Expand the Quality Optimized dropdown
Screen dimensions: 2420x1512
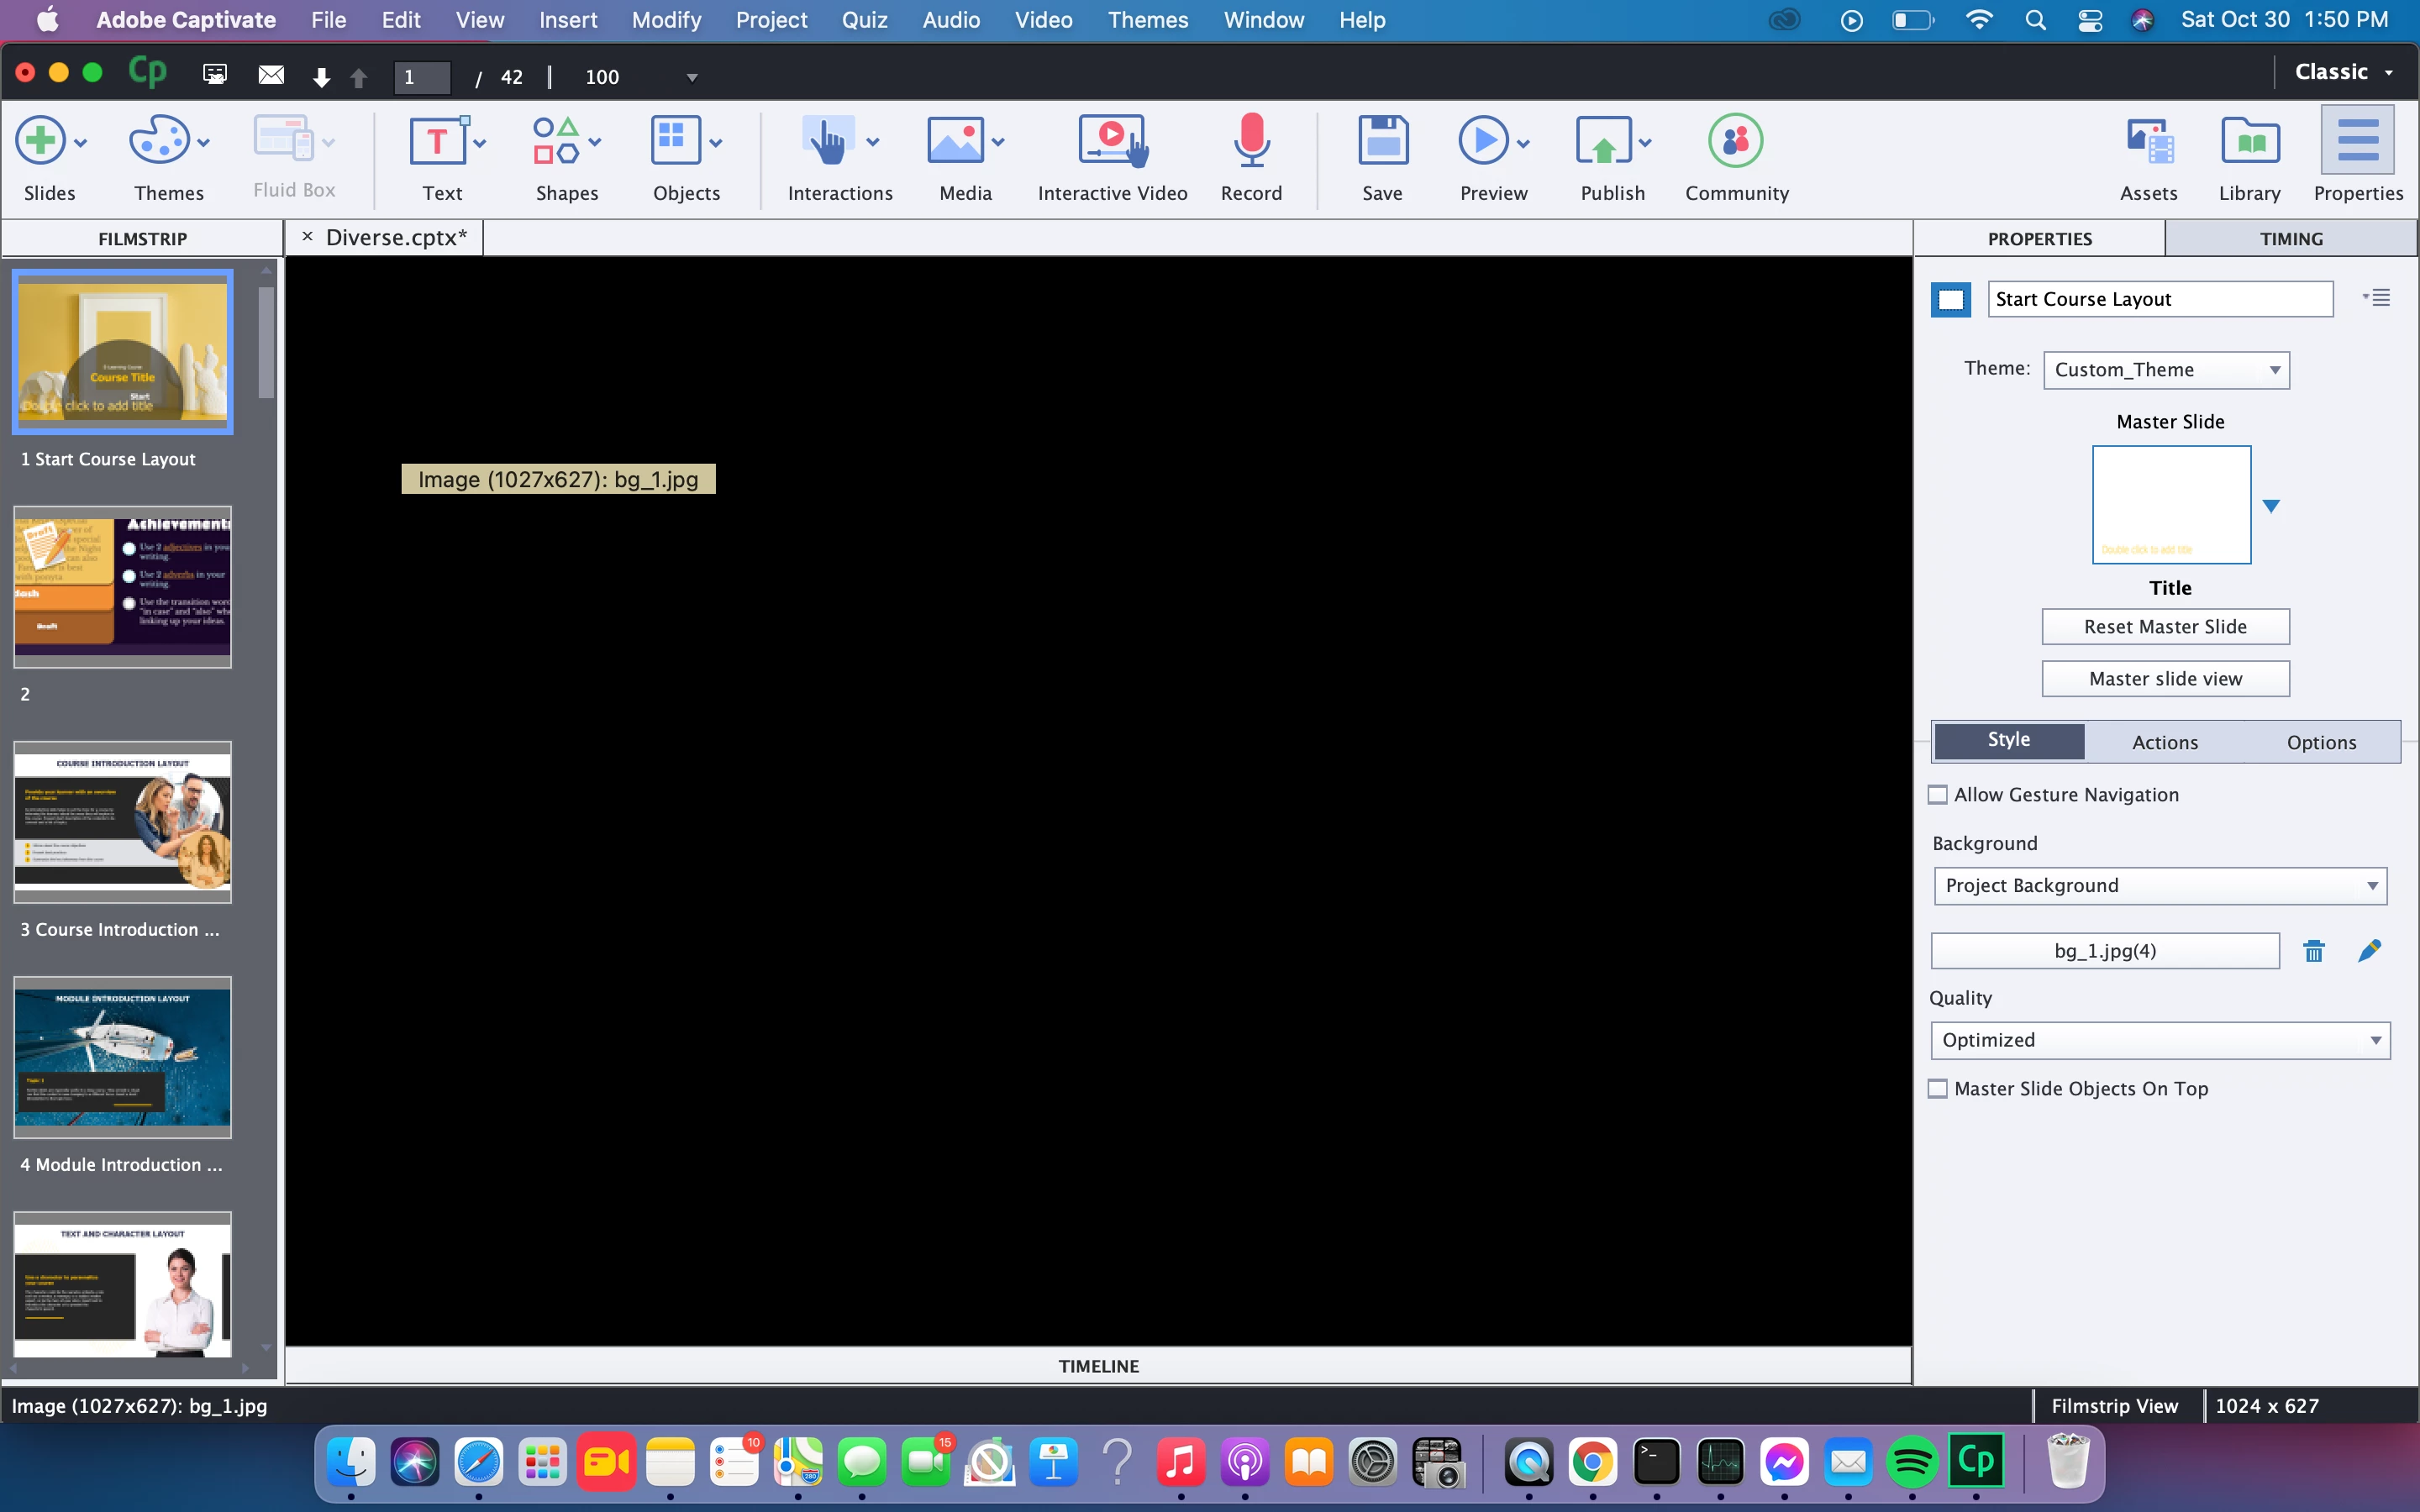2159,1040
